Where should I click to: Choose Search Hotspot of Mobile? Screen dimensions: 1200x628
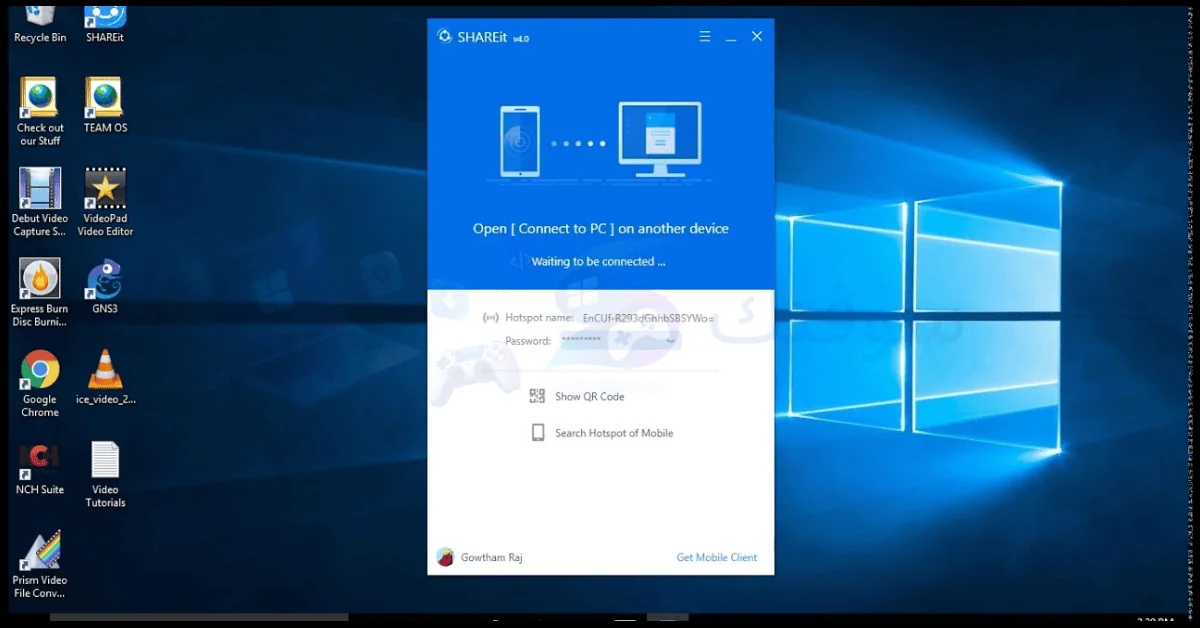[601, 433]
